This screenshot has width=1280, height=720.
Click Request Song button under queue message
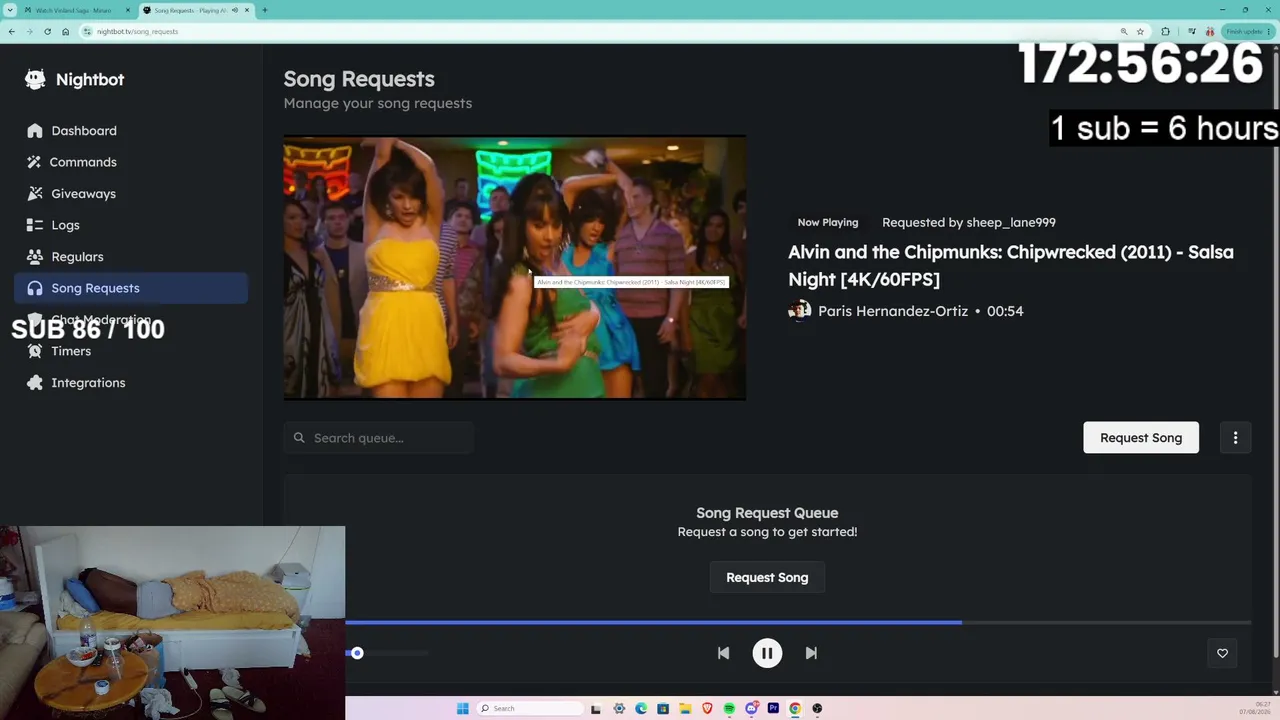coord(767,577)
